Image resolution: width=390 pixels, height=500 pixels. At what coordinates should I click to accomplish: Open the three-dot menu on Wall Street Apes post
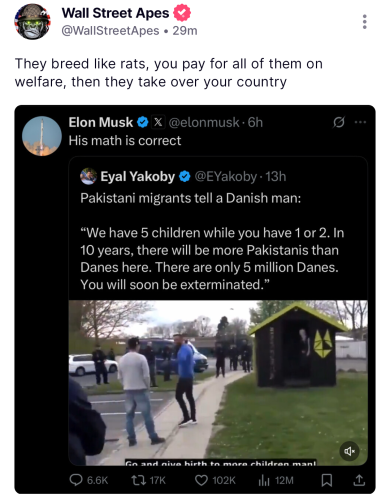pyautogui.click(x=365, y=22)
